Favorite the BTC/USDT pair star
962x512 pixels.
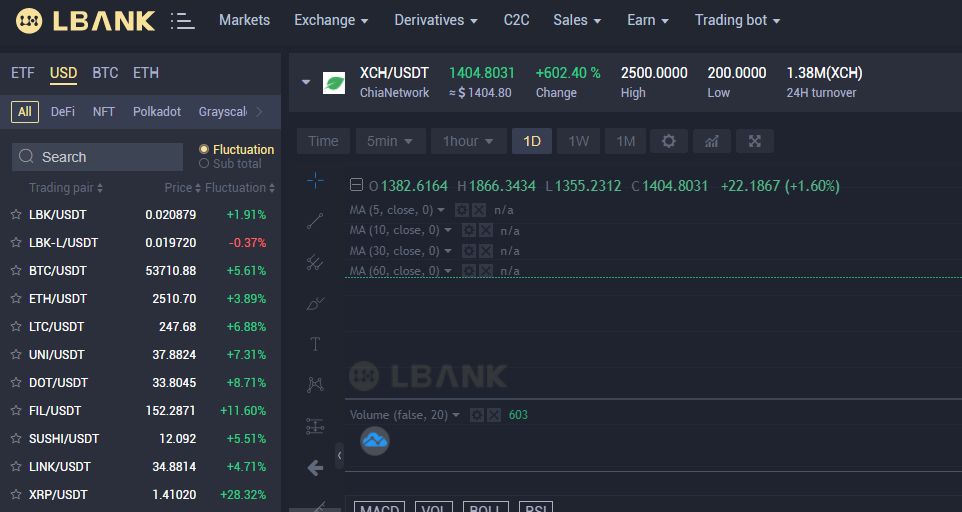pos(16,270)
